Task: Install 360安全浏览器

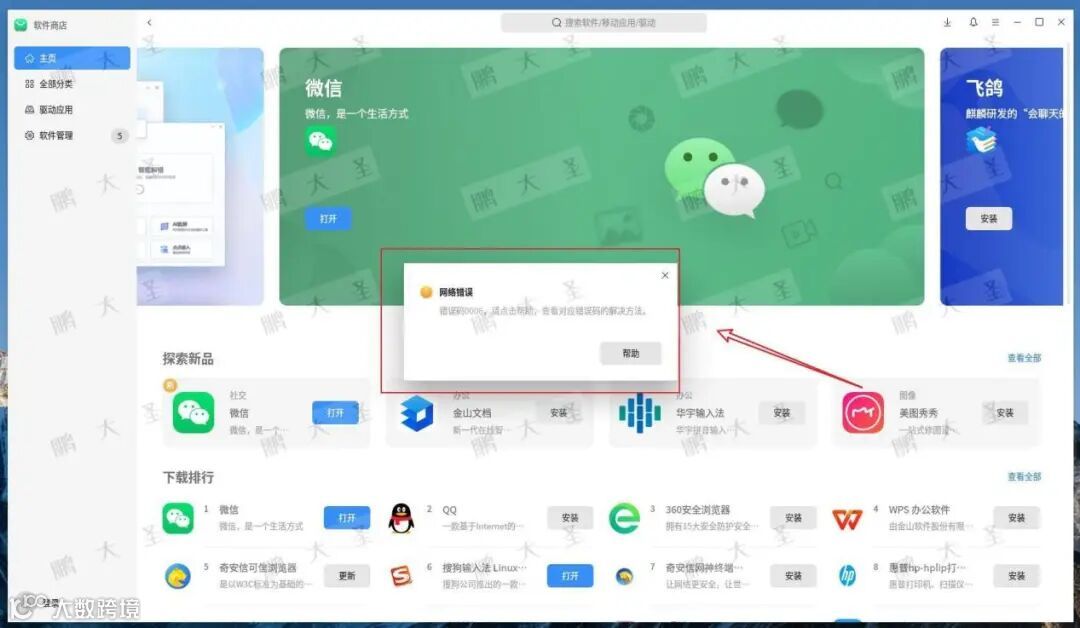Action: point(793,518)
